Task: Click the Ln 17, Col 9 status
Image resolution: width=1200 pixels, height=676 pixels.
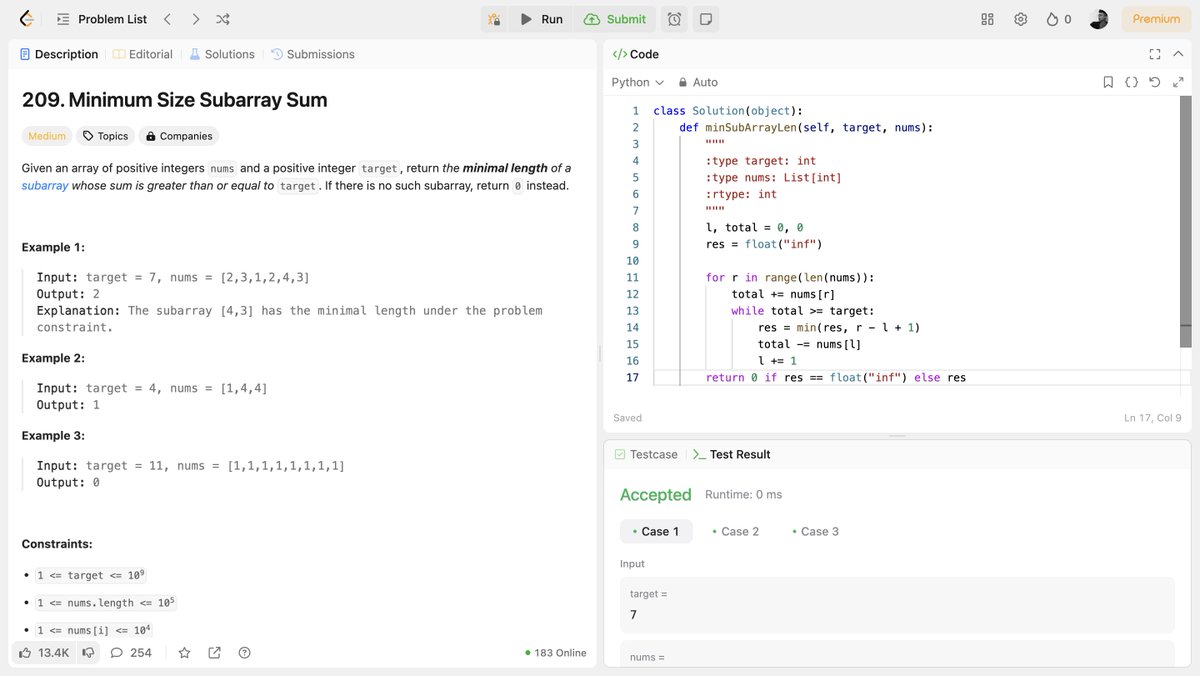Action: click(x=1152, y=418)
